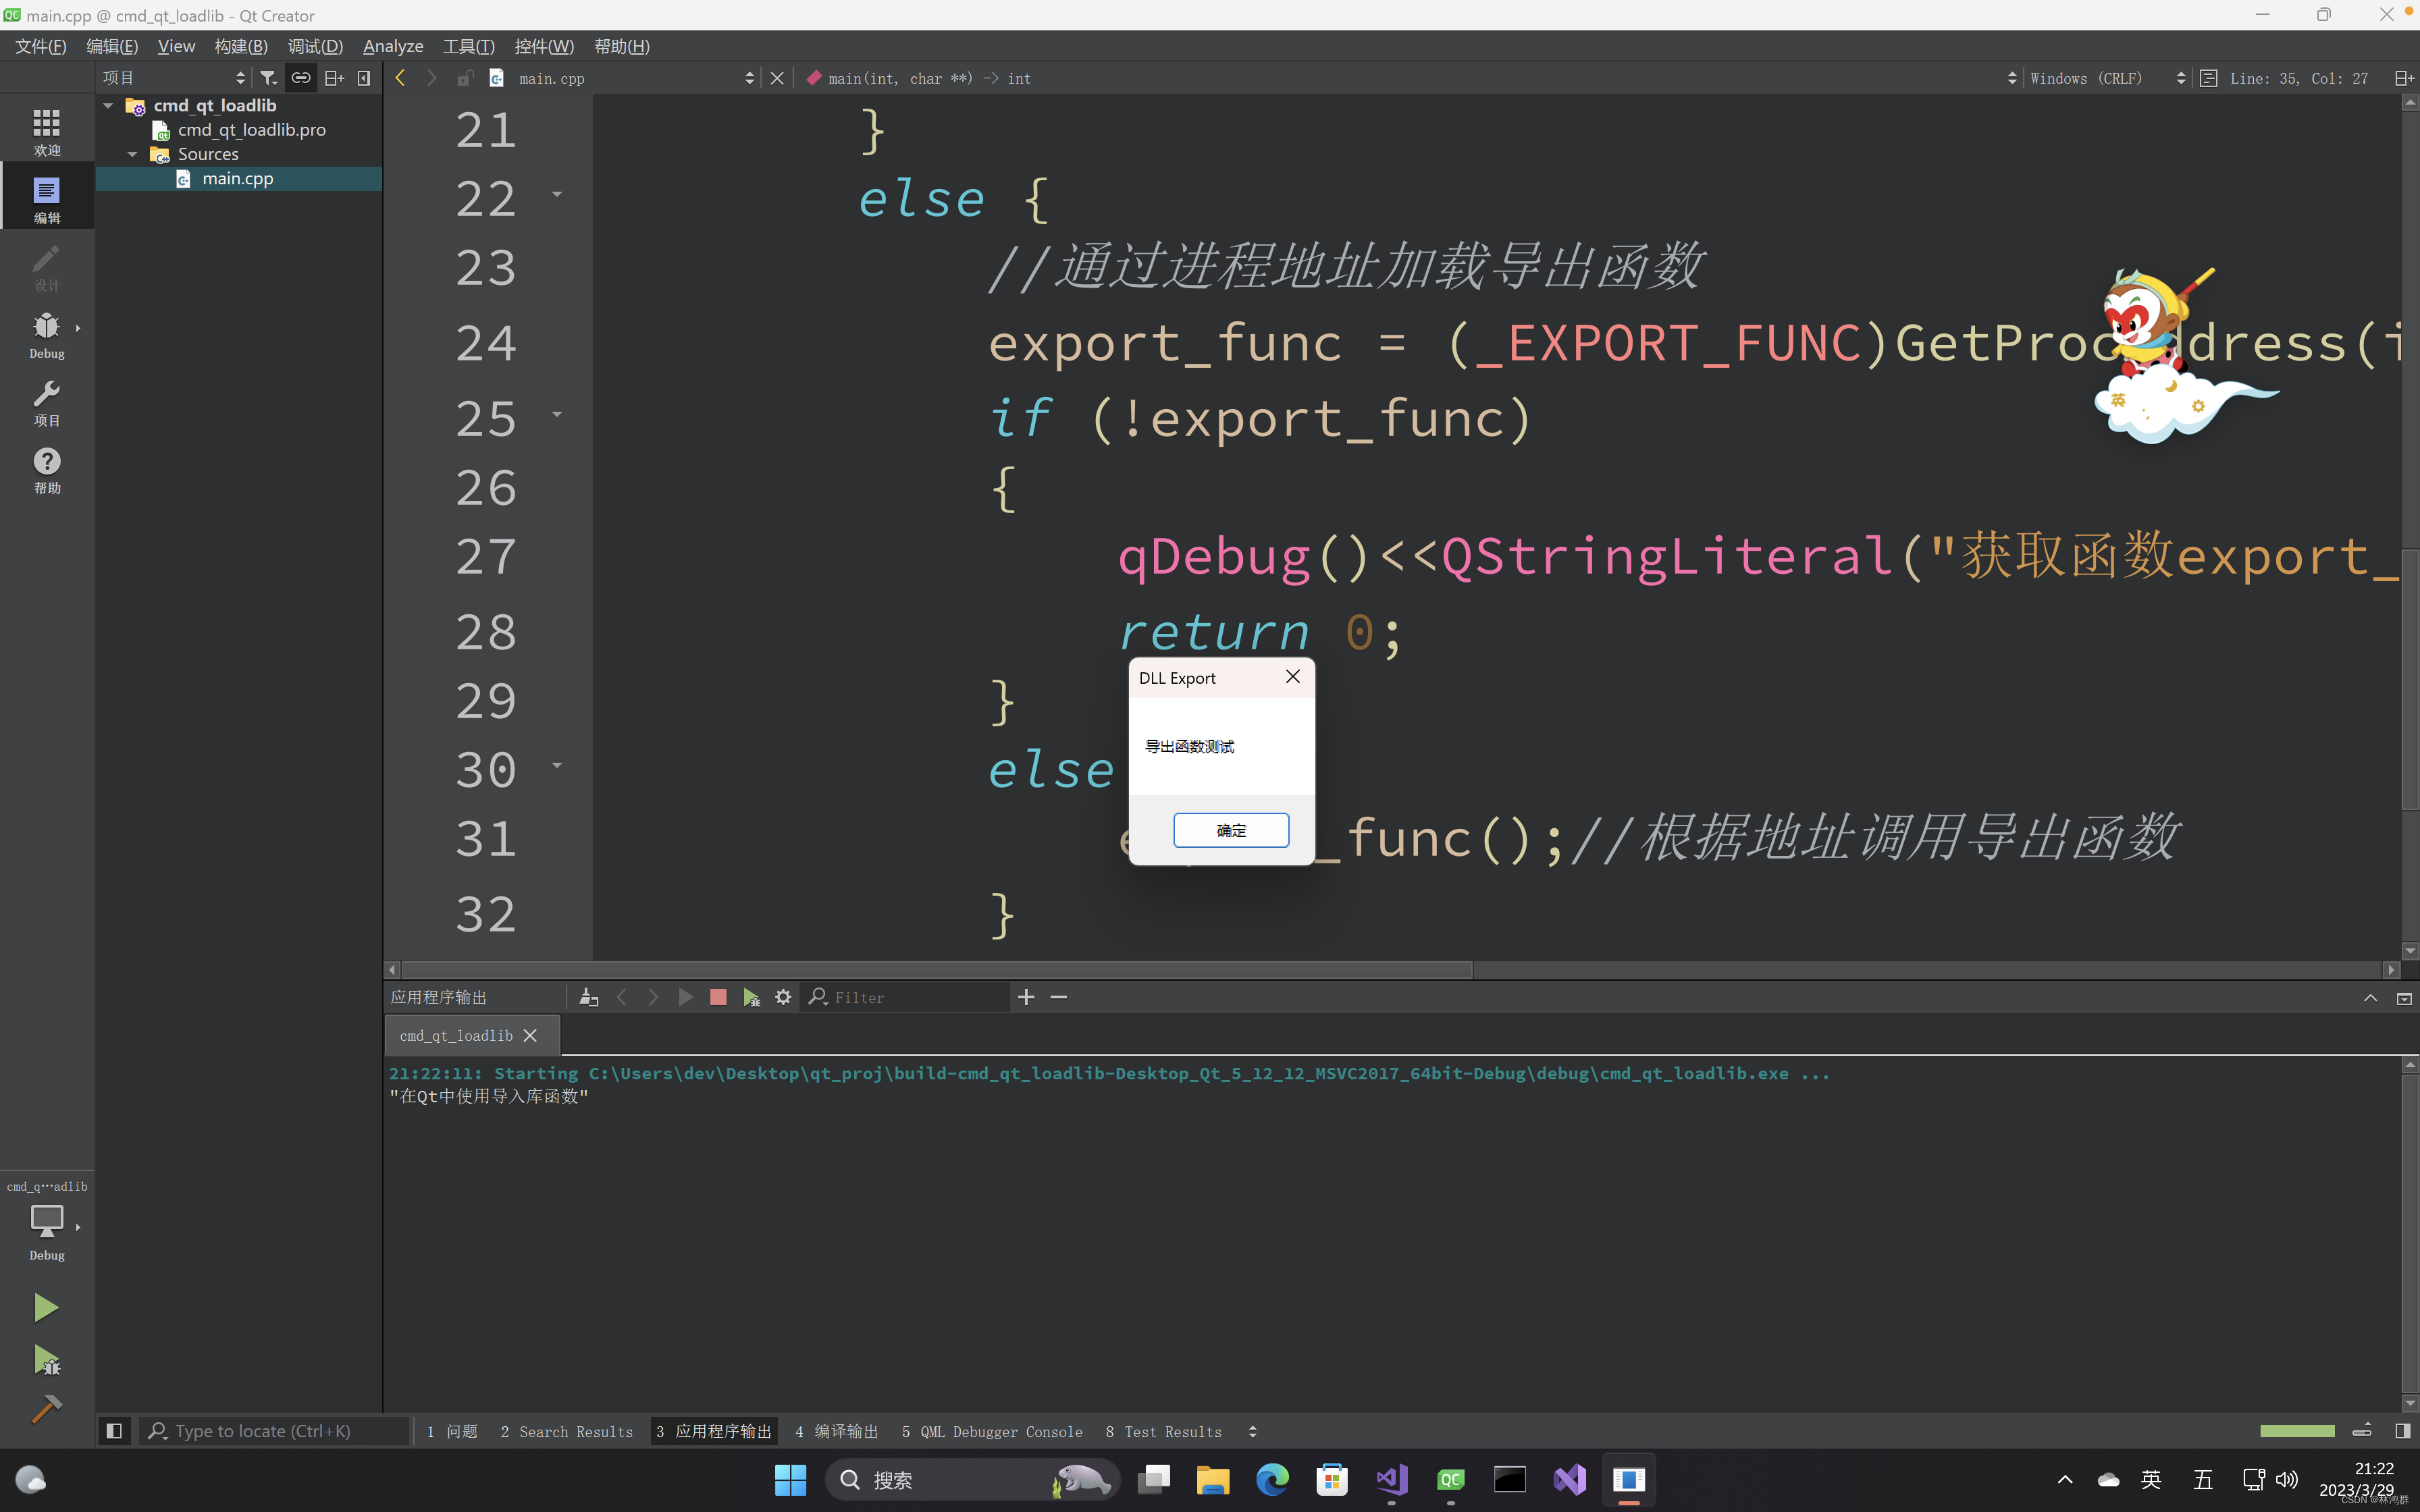Image resolution: width=2420 pixels, height=1512 pixels.
Task: Click the filter funnel icon in project panel
Action: 267,77
